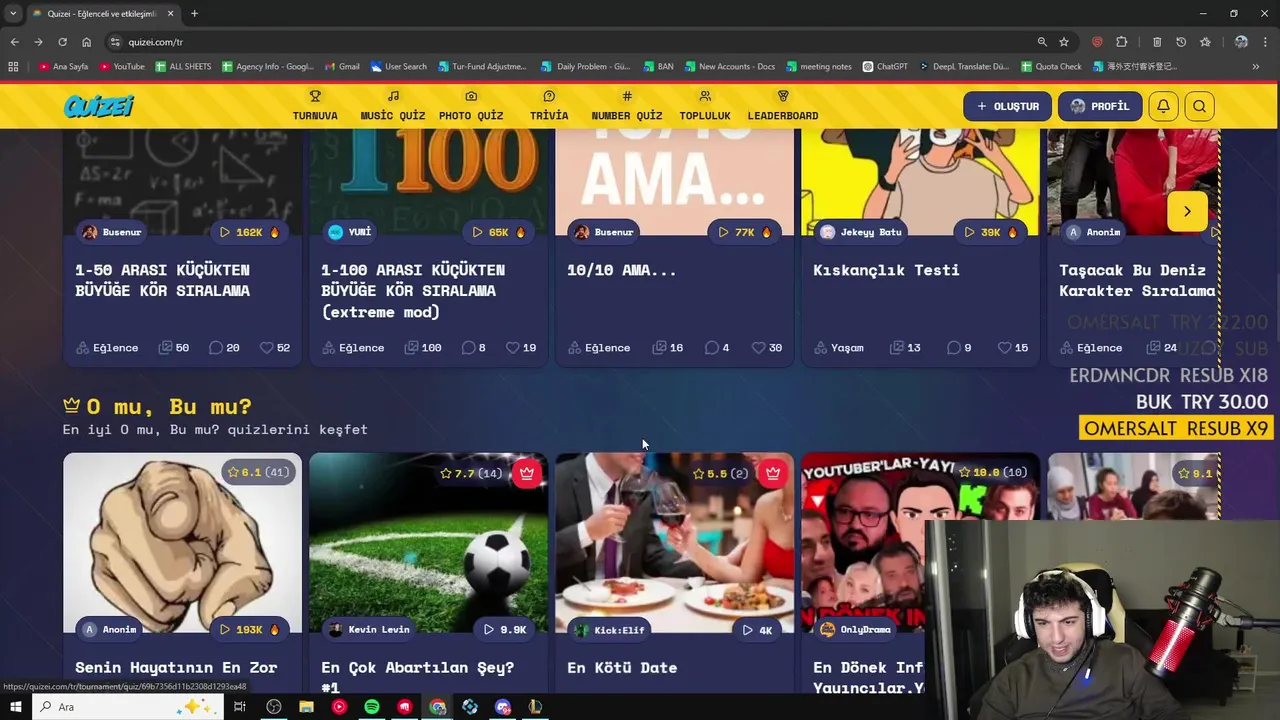Open the Quizei logo home link
Image resolution: width=1280 pixels, height=720 pixels.
(x=98, y=106)
